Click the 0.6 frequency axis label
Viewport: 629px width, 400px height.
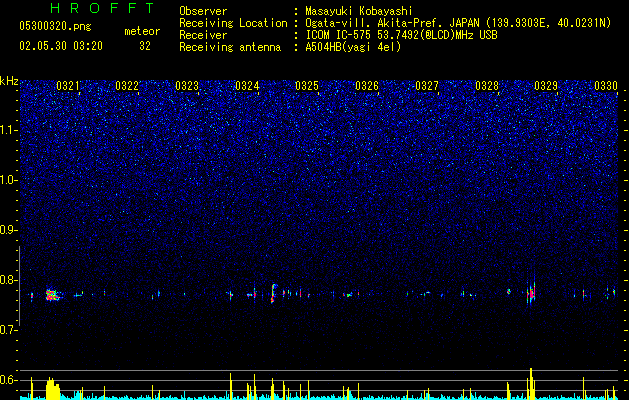[x=9, y=380]
